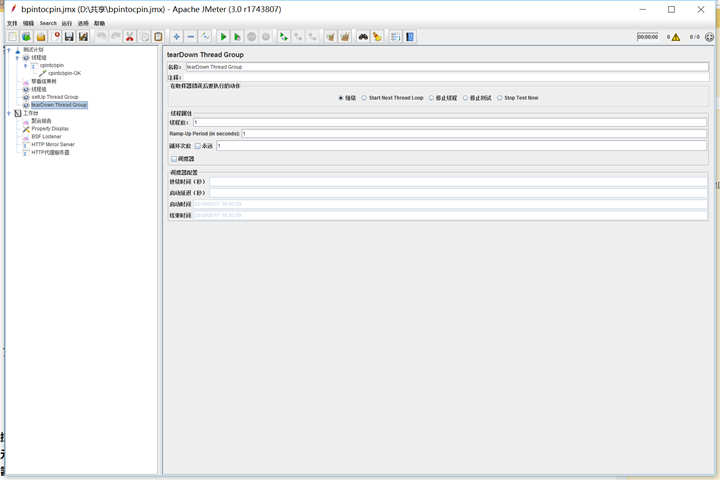Clear results with the single broom icon
The image size is (720, 480).
[331, 37]
